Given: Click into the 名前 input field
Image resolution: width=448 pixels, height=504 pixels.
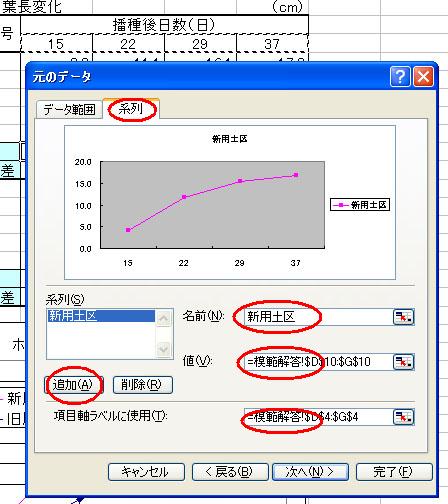Looking at the screenshot, I should (x=318, y=317).
